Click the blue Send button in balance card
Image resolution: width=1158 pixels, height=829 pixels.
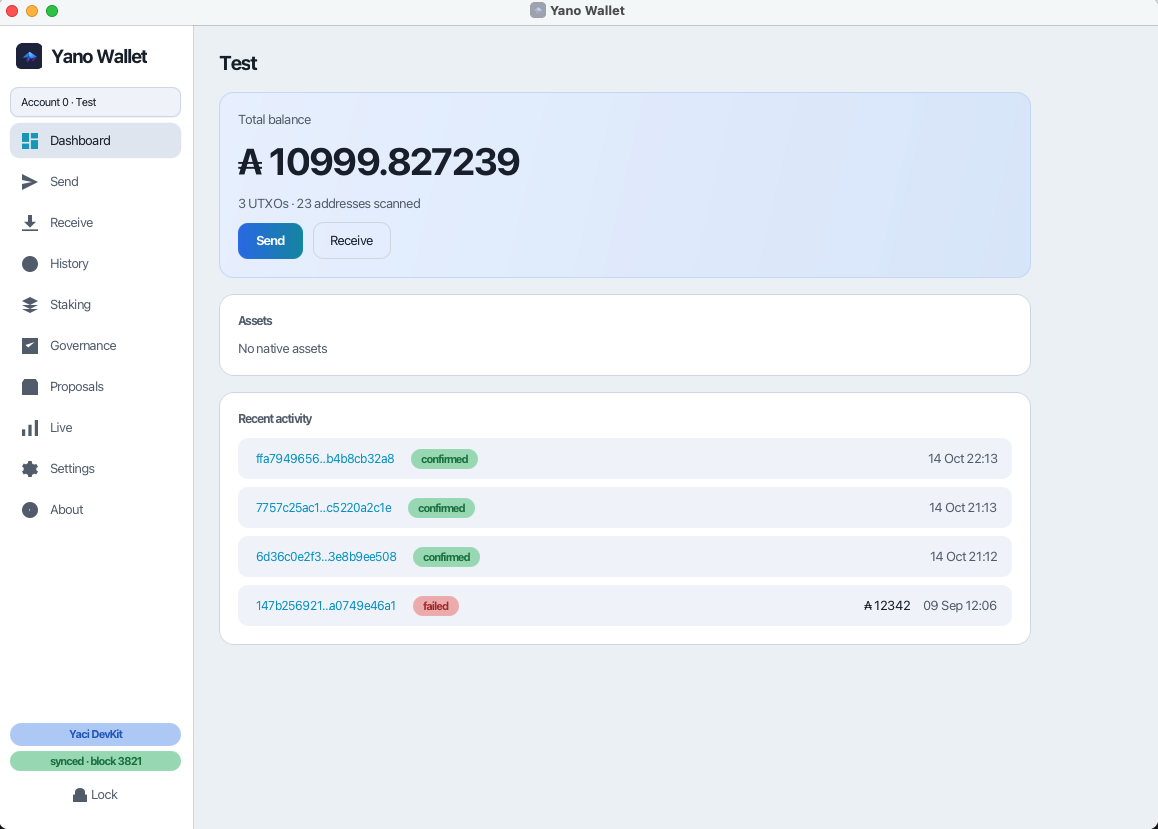270,241
